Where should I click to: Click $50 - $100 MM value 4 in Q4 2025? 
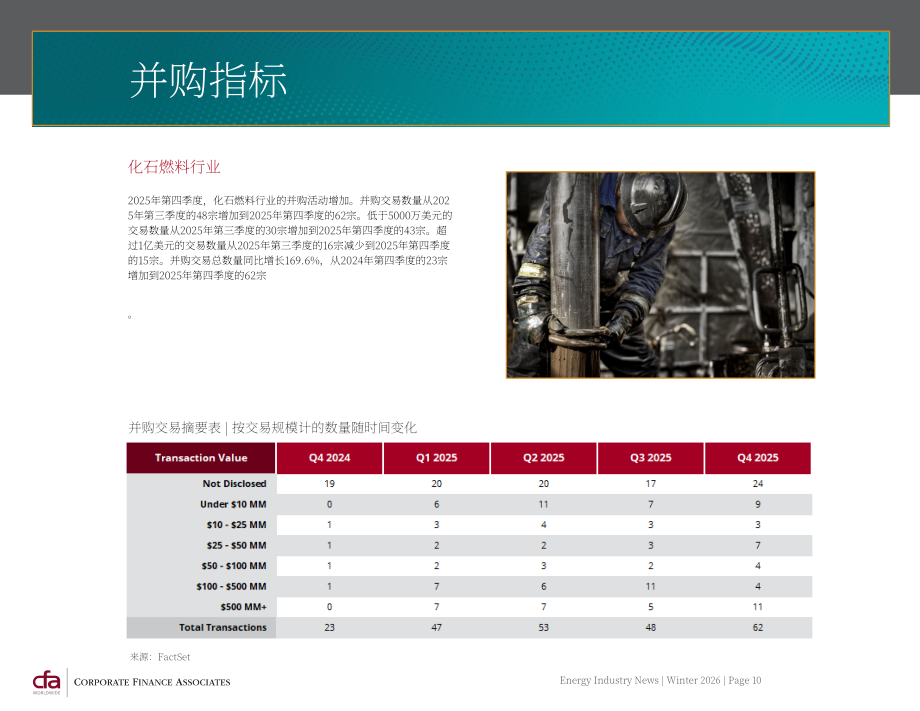pyautogui.click(x=758, y=566)
